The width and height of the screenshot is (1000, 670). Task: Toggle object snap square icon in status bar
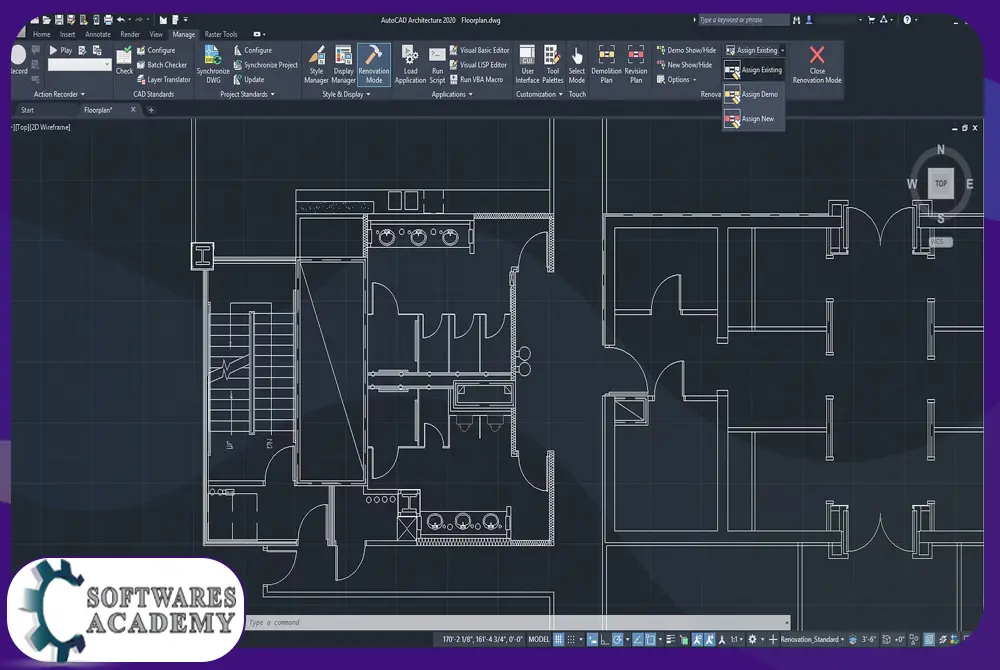pos(650,639)
